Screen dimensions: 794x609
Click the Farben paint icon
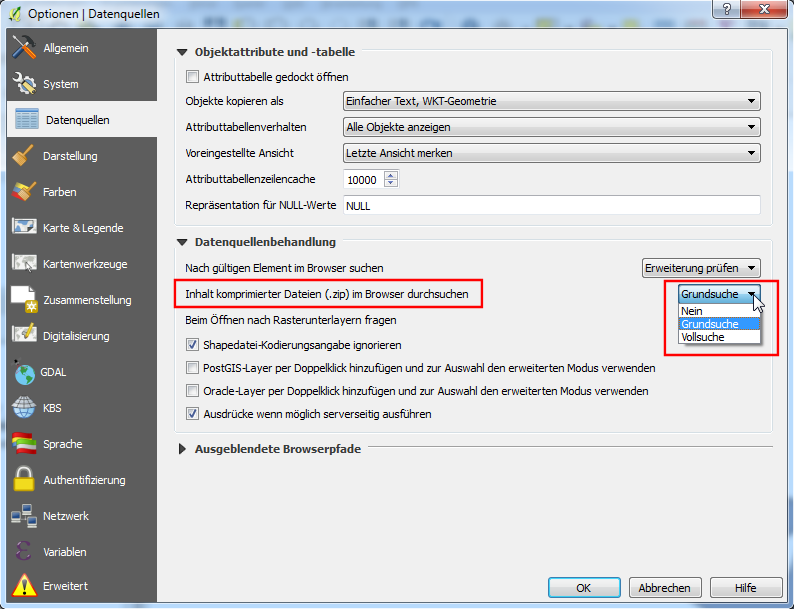coord(24,191)
